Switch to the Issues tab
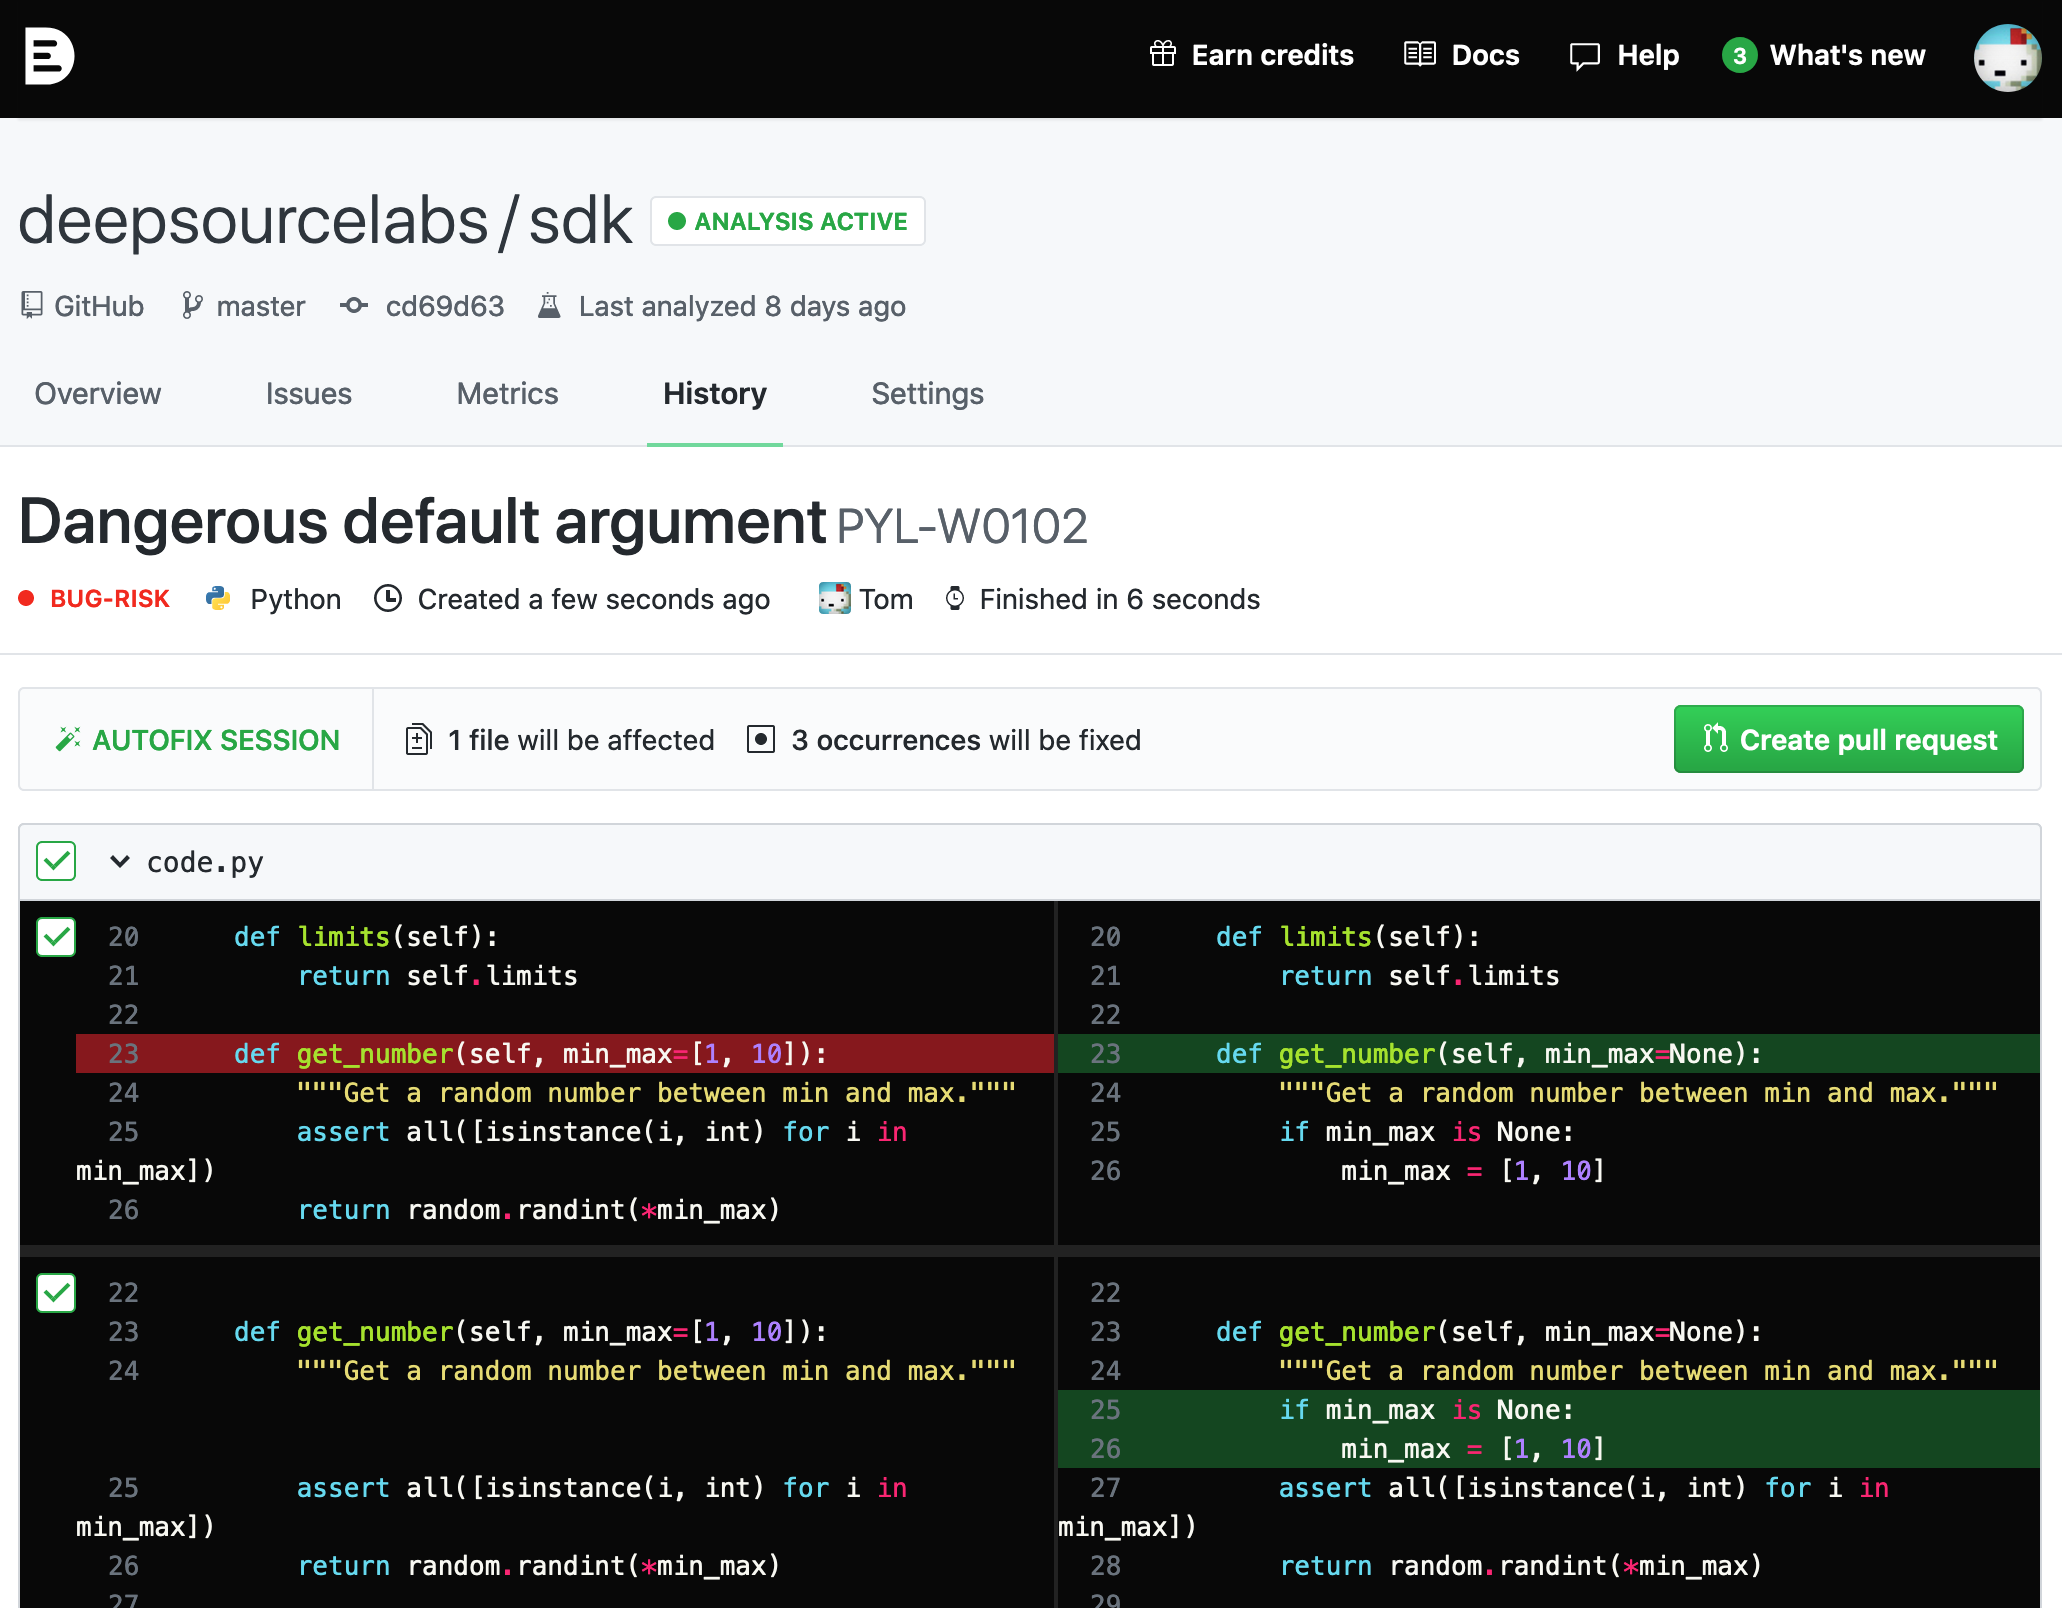This screenshot has width=2062, height=1608. coord(308,394)
